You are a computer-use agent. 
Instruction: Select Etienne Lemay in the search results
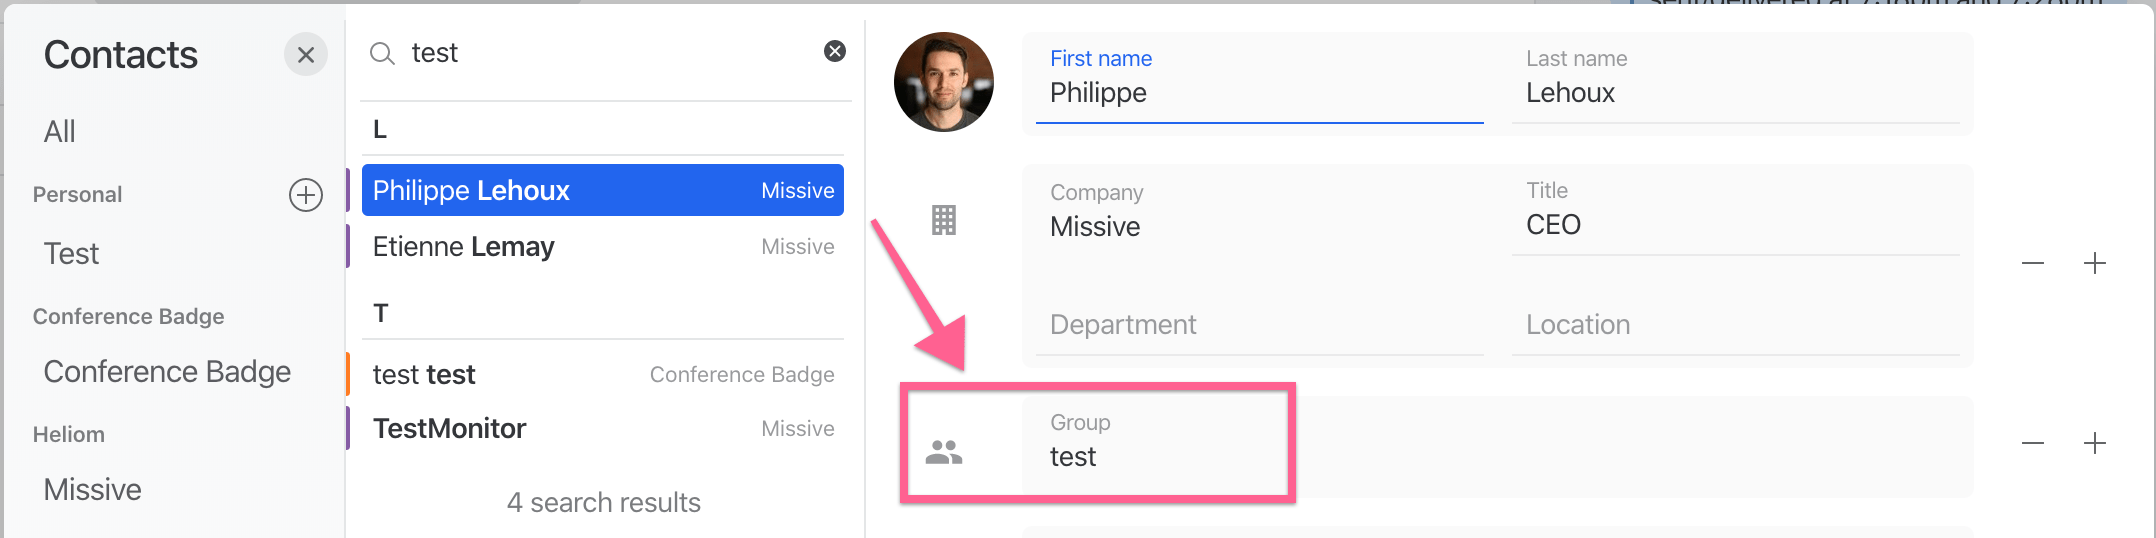tap(603, 247)
